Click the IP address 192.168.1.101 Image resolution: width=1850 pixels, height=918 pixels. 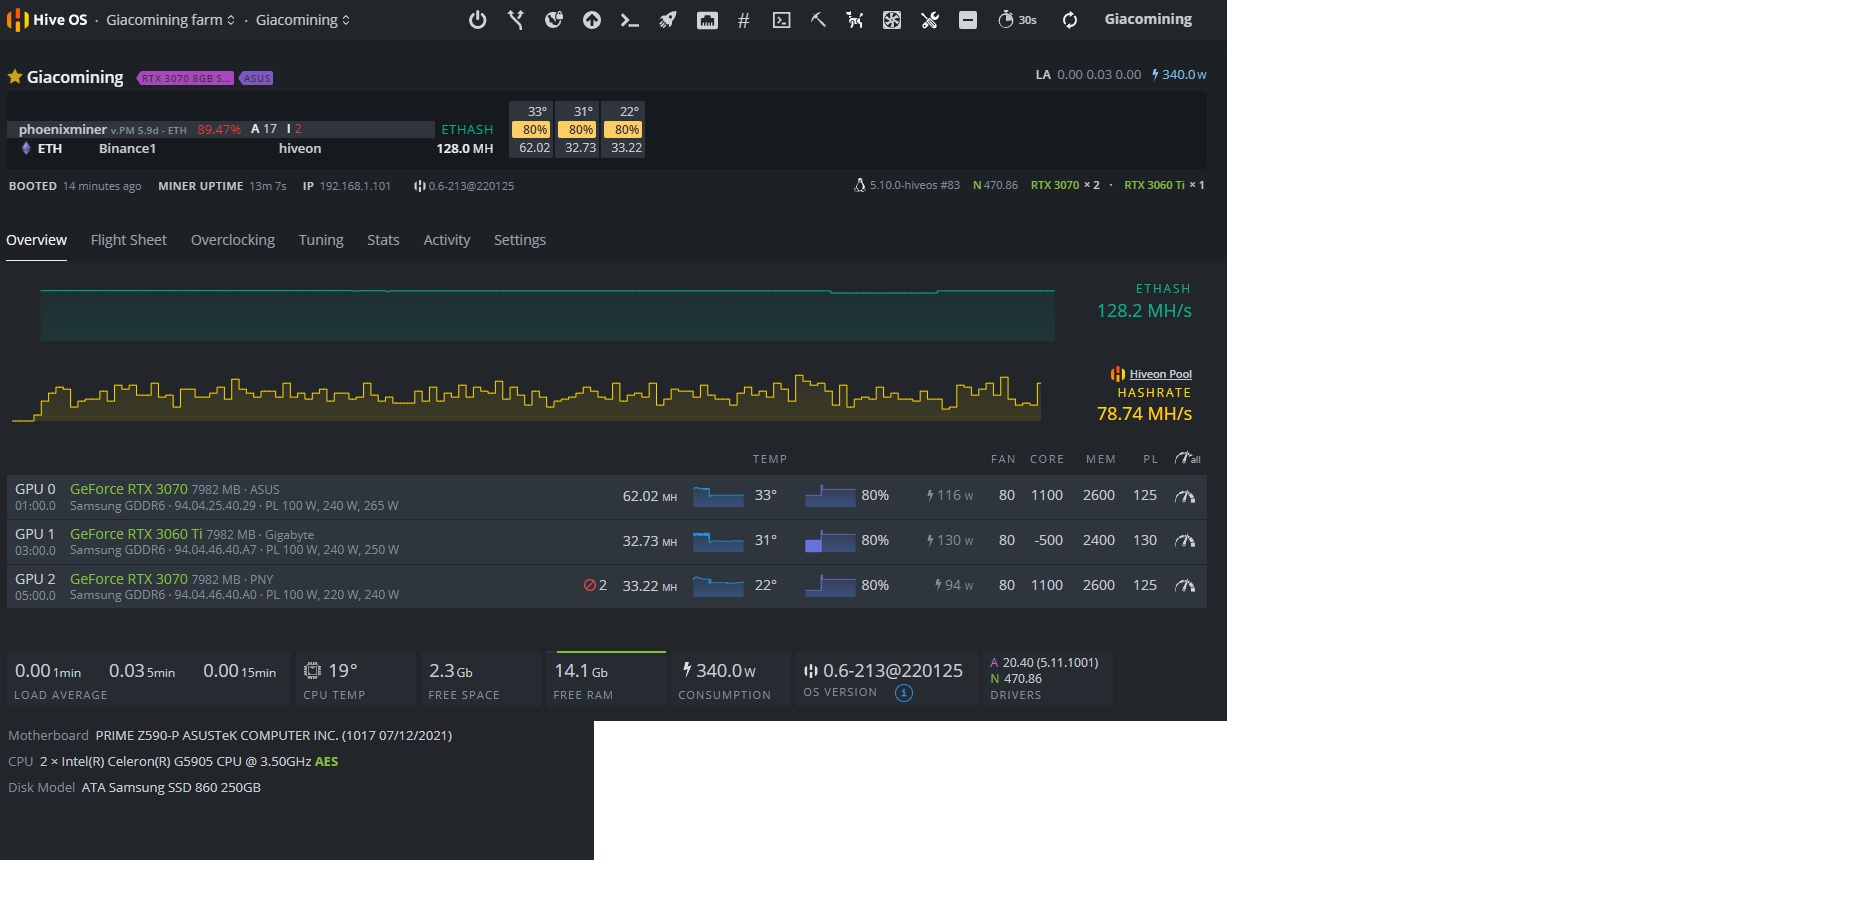click(355, 186)
